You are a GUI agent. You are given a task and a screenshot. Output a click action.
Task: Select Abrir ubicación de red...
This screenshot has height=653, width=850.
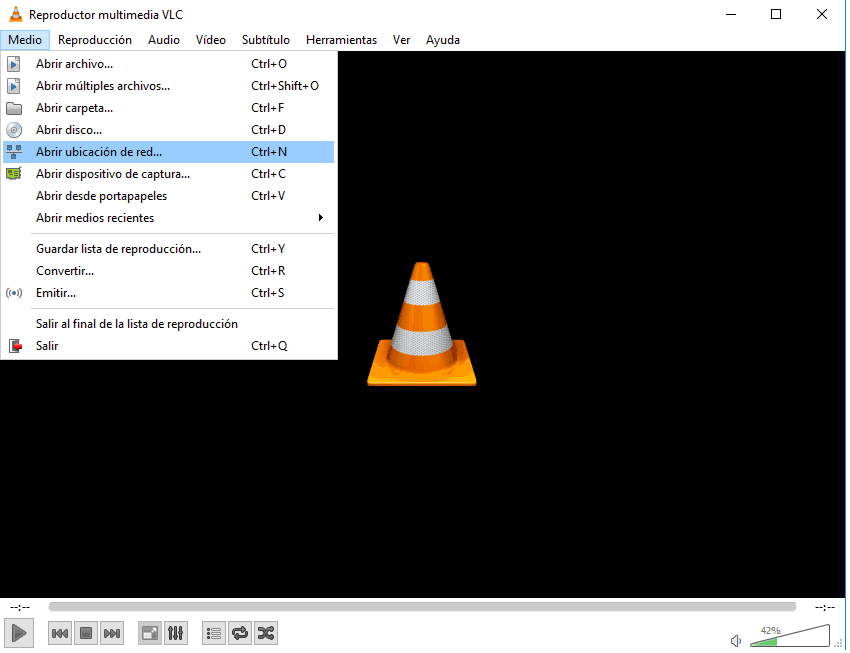tap(169, 152)
